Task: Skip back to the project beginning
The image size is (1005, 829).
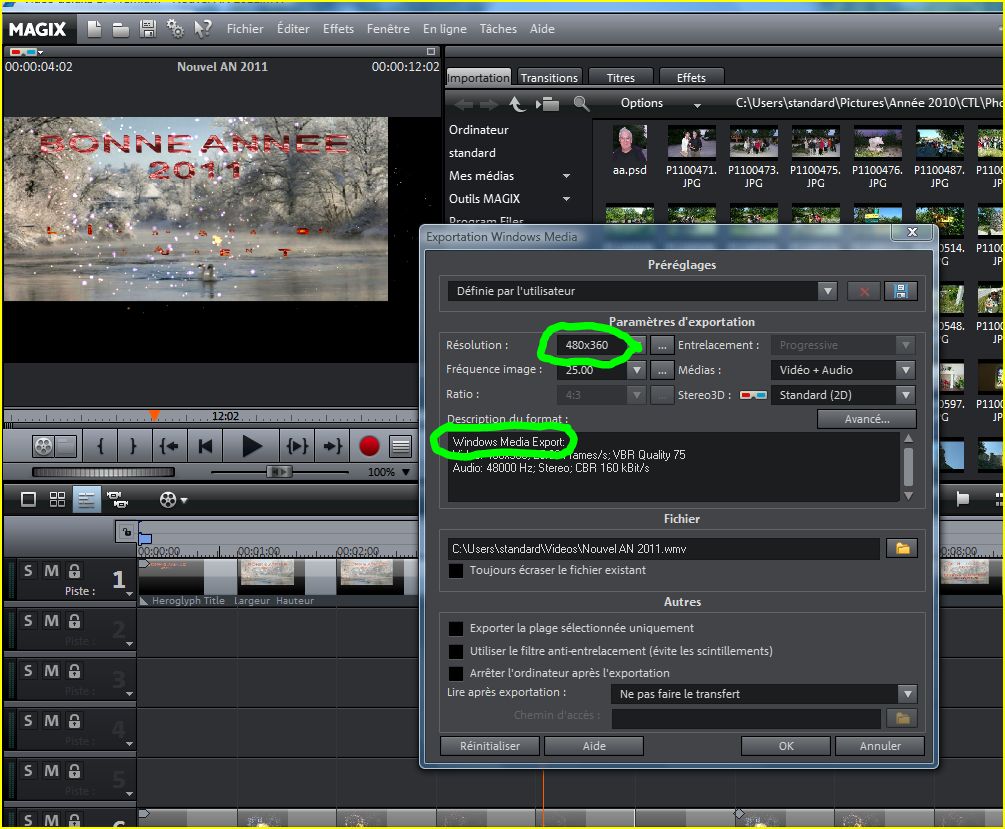Action: click(x=205, y=446)
